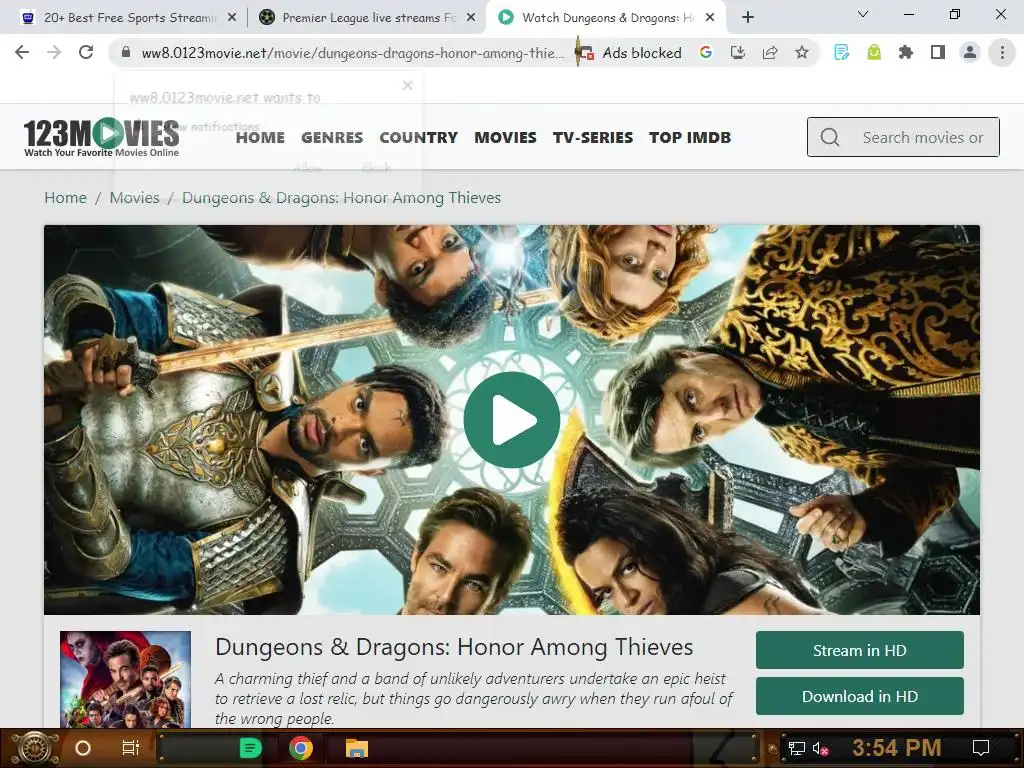
Task: Open a new browser tab
Action: click(x=748, y=18)
